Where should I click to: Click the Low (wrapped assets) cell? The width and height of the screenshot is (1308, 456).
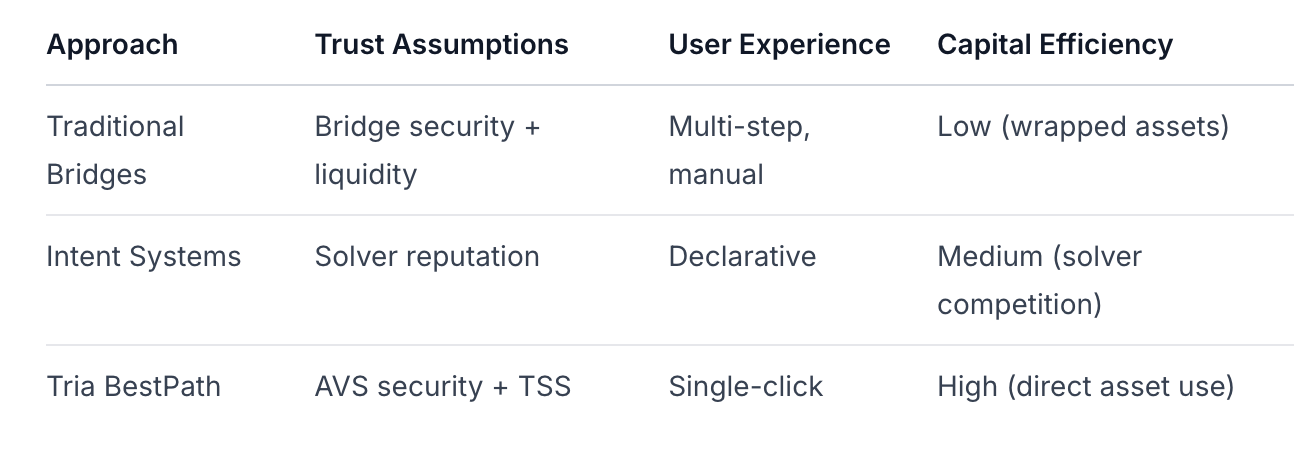click(1082, 127)
